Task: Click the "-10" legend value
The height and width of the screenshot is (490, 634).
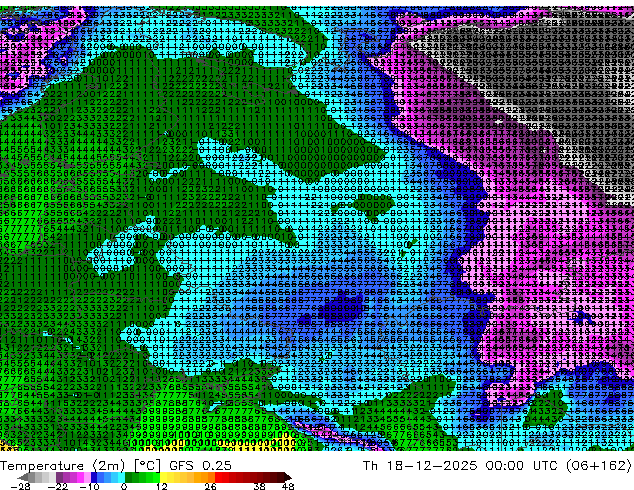Action: pos(89,486)
